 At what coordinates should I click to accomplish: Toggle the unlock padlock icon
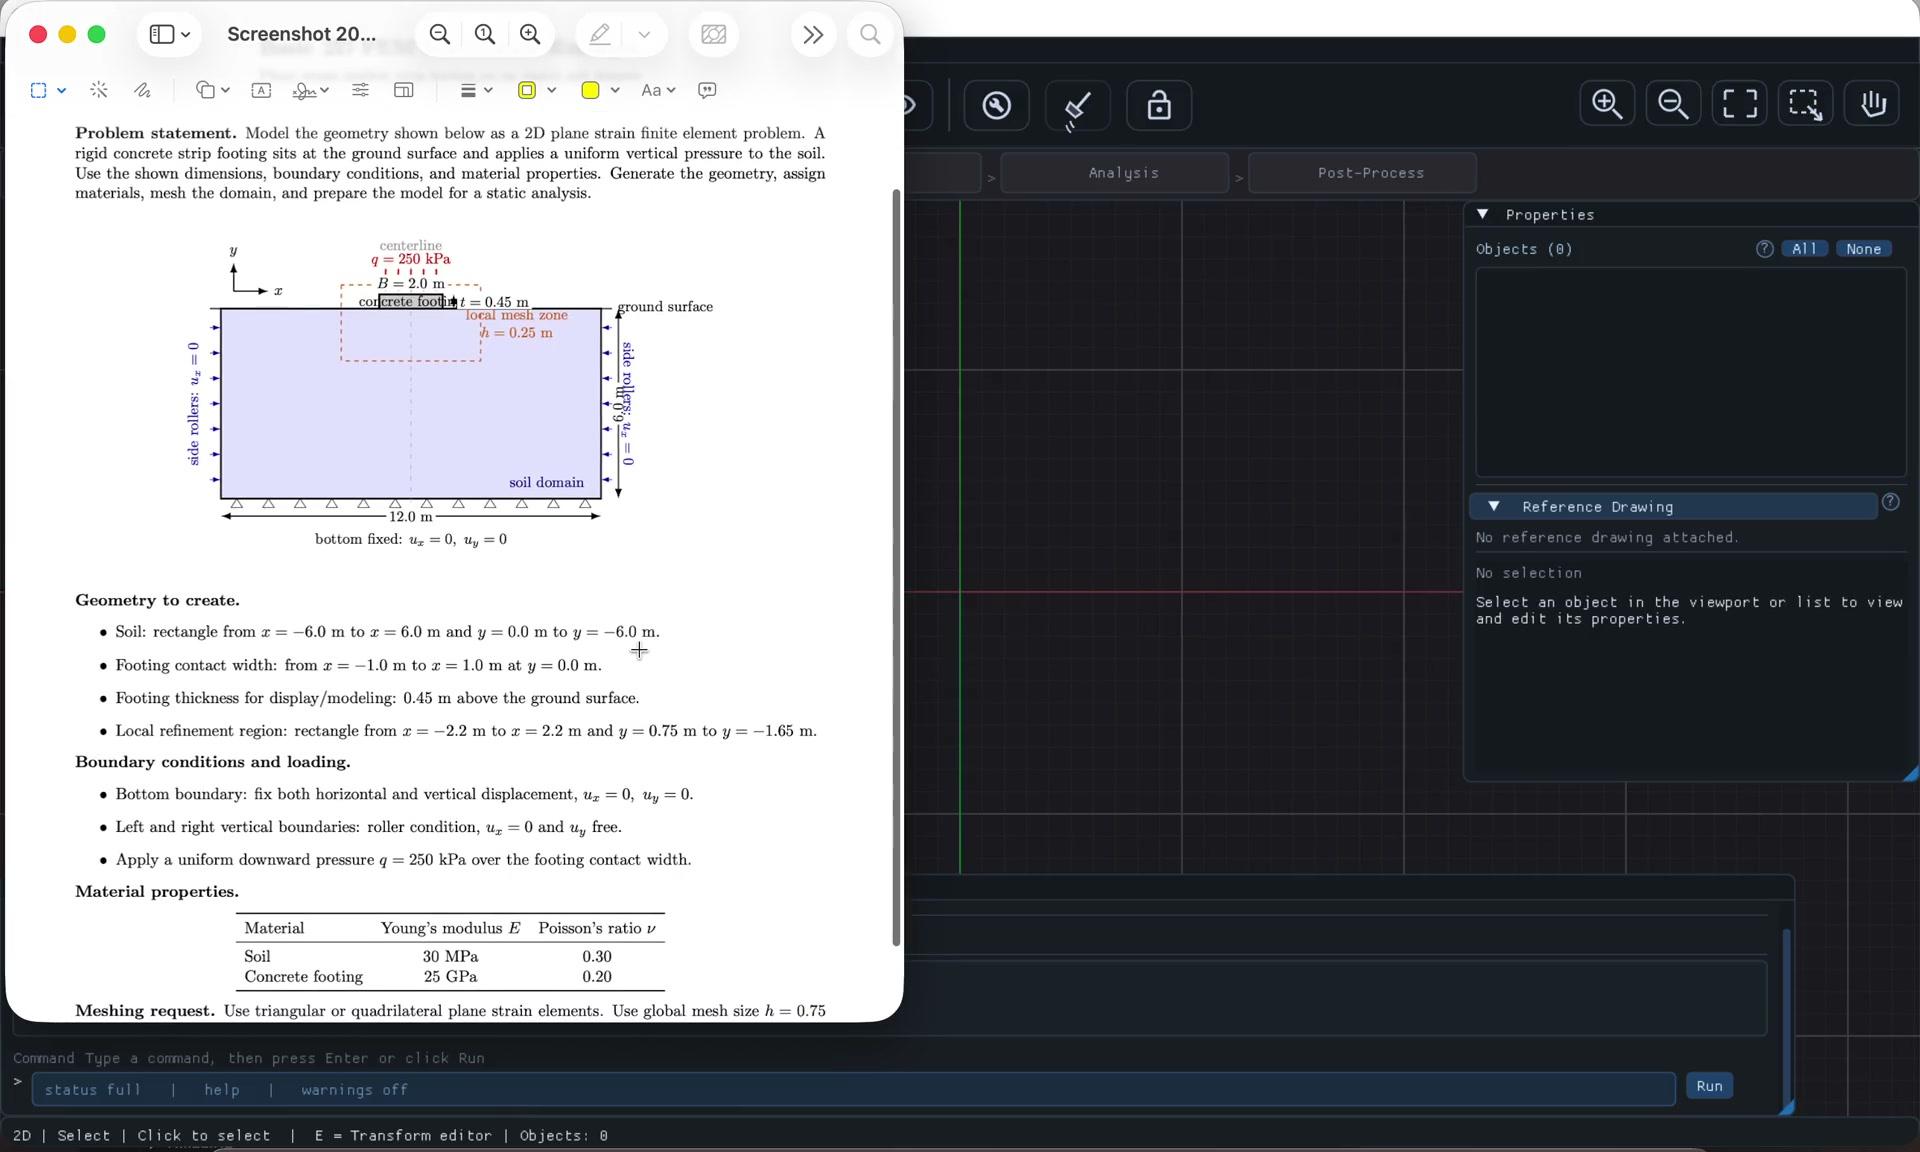(x=1159, y=105)
